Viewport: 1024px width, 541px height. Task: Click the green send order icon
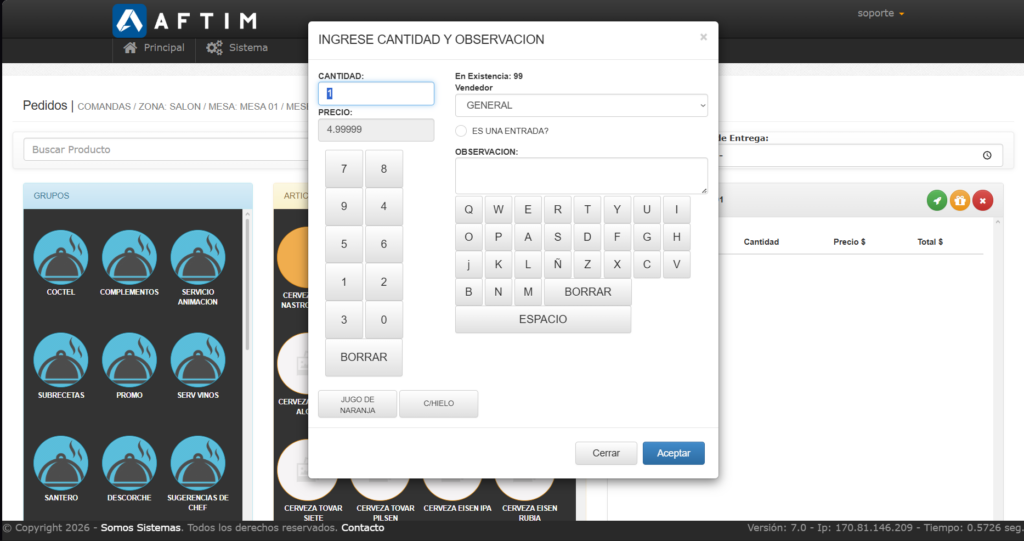[937, 201]
